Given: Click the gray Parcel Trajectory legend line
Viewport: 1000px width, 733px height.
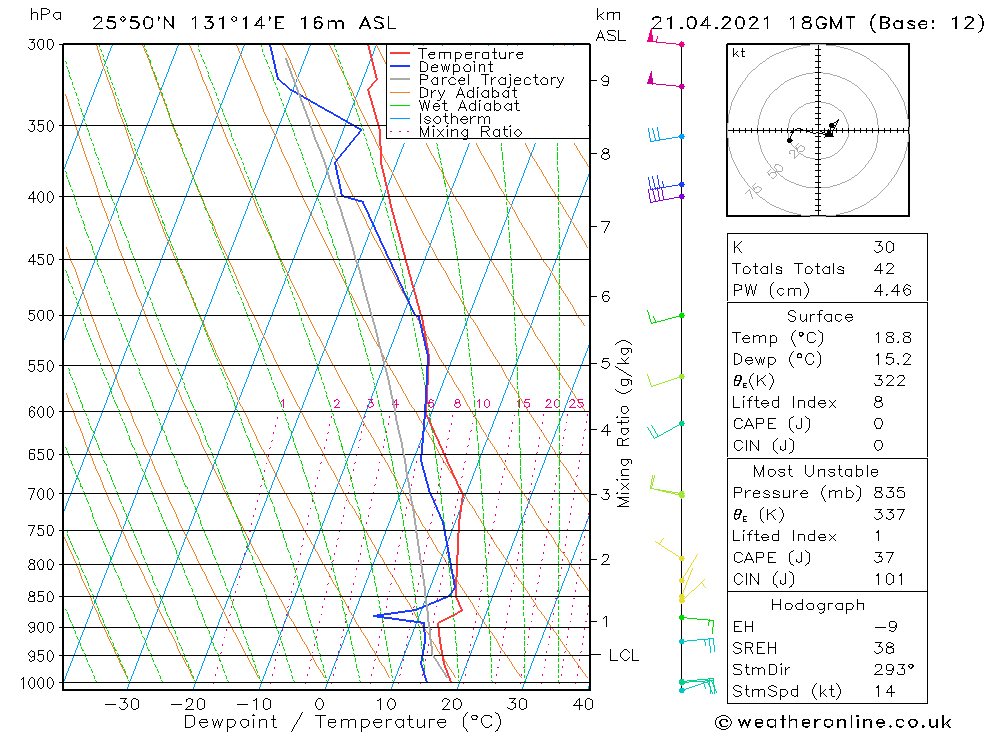Looking at the screenshot, I should click(x=400, y=80).
